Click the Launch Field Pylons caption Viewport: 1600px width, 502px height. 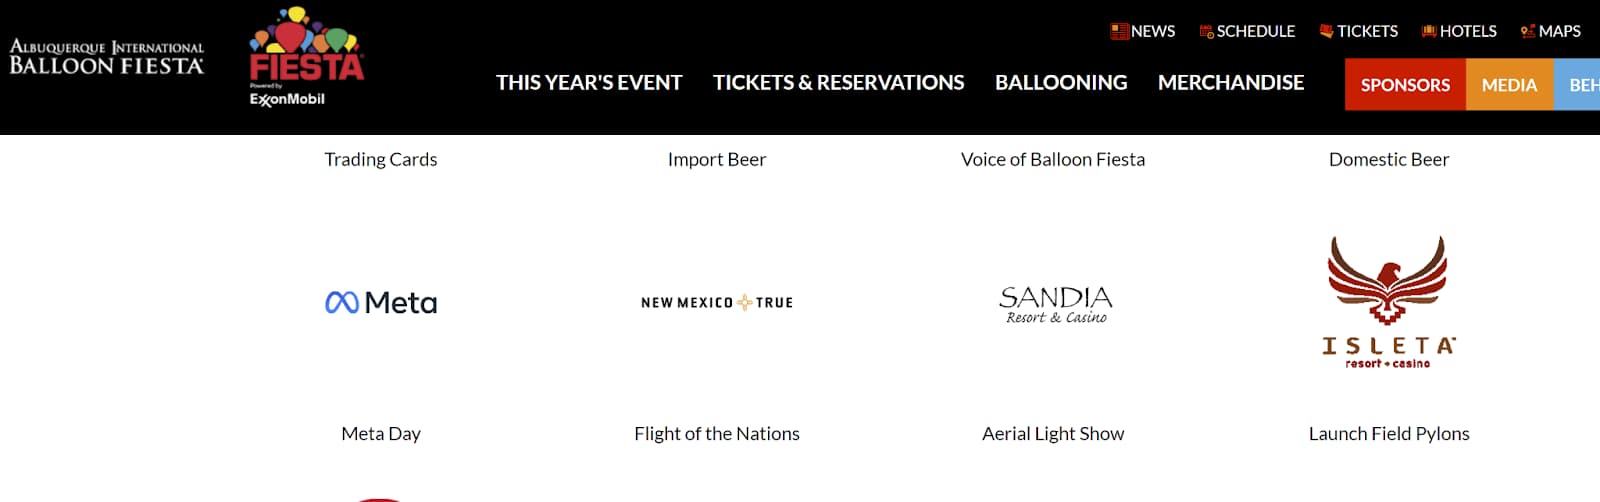1389,434
